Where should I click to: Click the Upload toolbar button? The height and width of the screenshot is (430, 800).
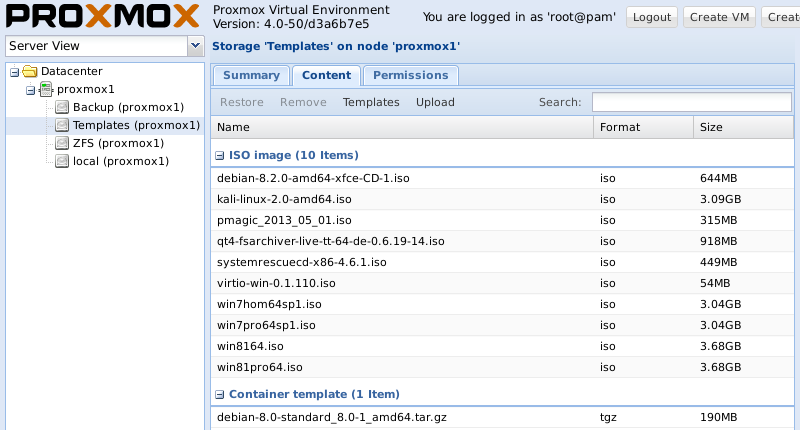(x=435, y=102)
